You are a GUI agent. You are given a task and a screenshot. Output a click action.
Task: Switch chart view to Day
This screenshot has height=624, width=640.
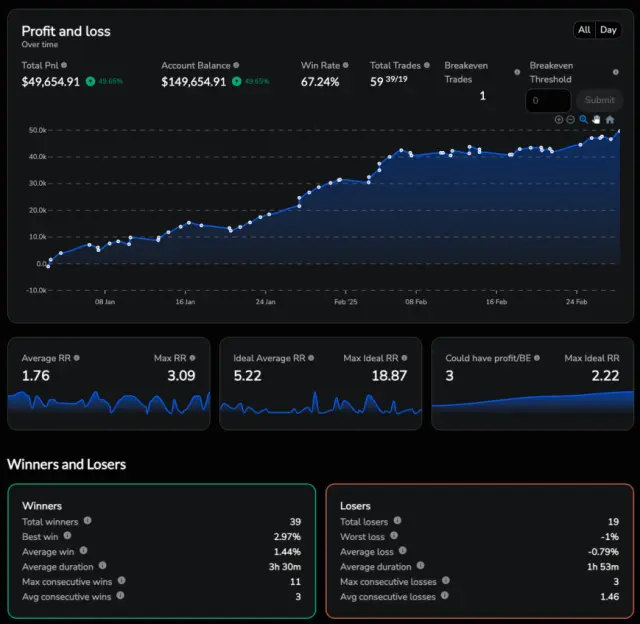coord(608,30)
